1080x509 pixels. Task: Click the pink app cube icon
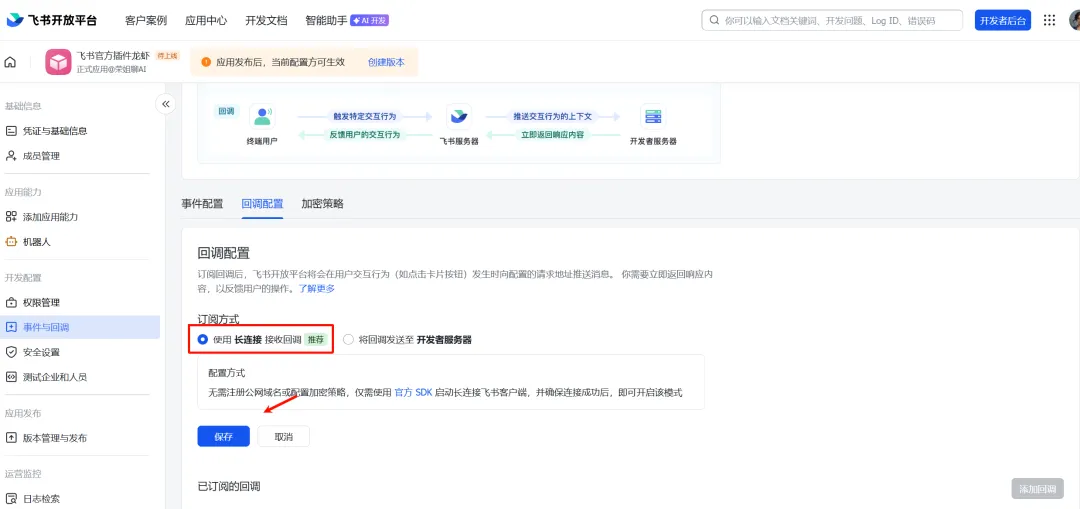[x=59, y=62]
